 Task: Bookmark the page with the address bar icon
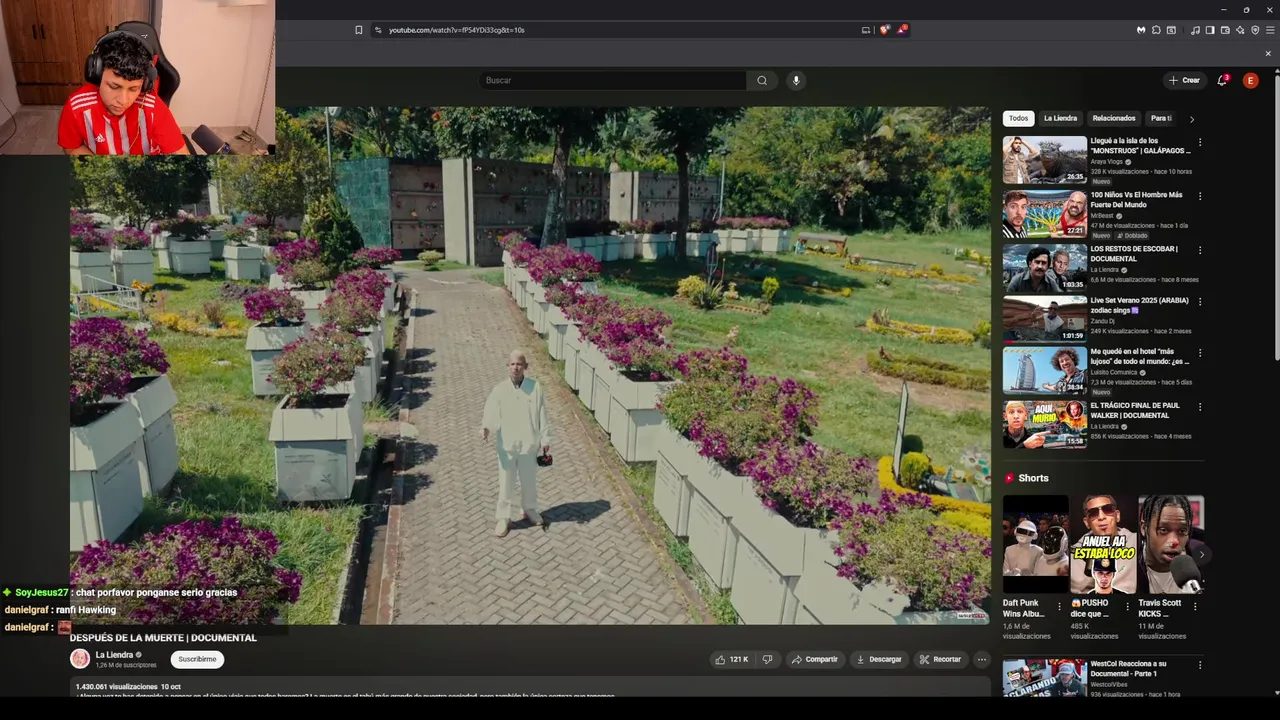click(x=359, y=30)
